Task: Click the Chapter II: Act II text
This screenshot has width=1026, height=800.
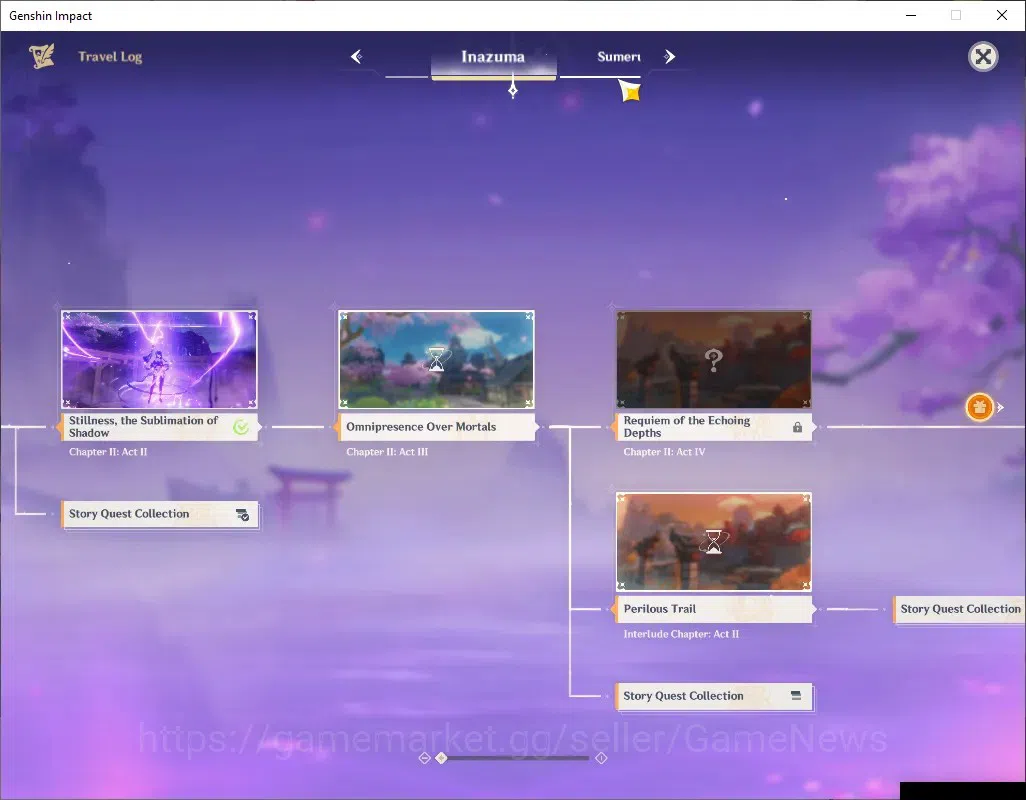Action: [108, 452]
